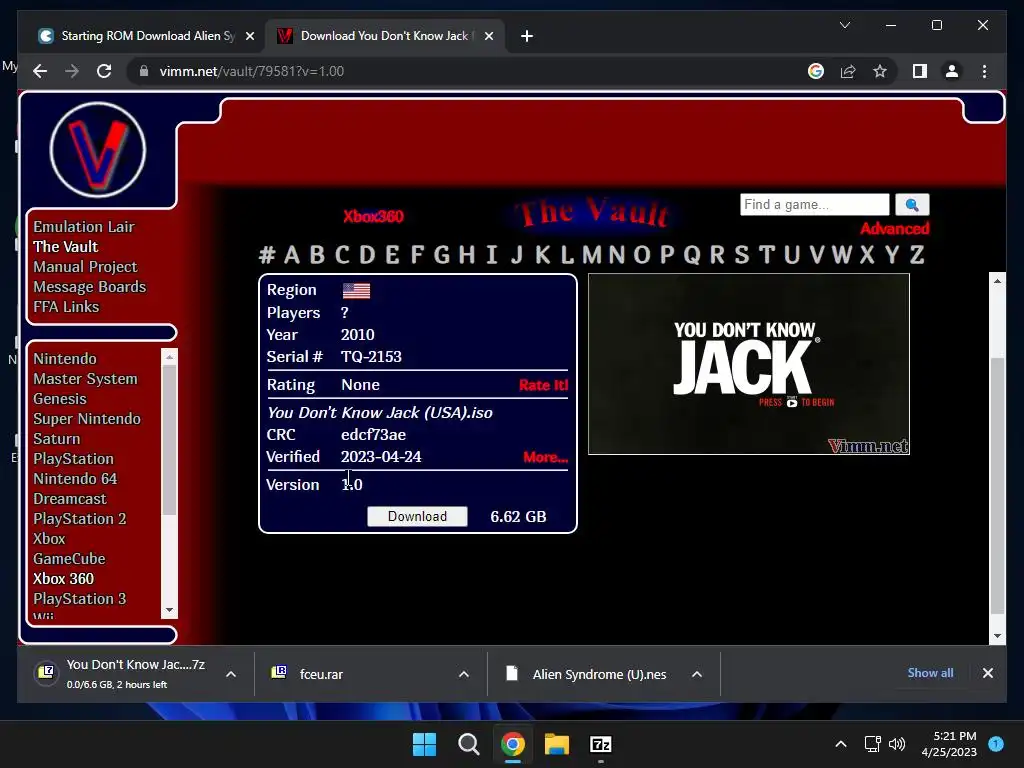Browse games under the # index

point(266,254)
